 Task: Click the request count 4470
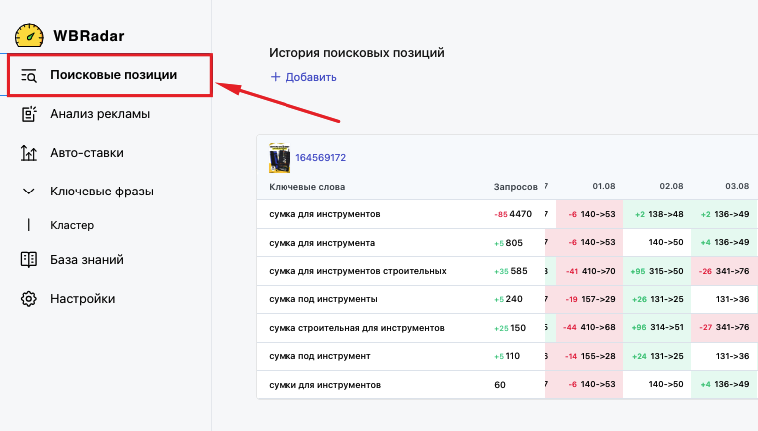521,214
